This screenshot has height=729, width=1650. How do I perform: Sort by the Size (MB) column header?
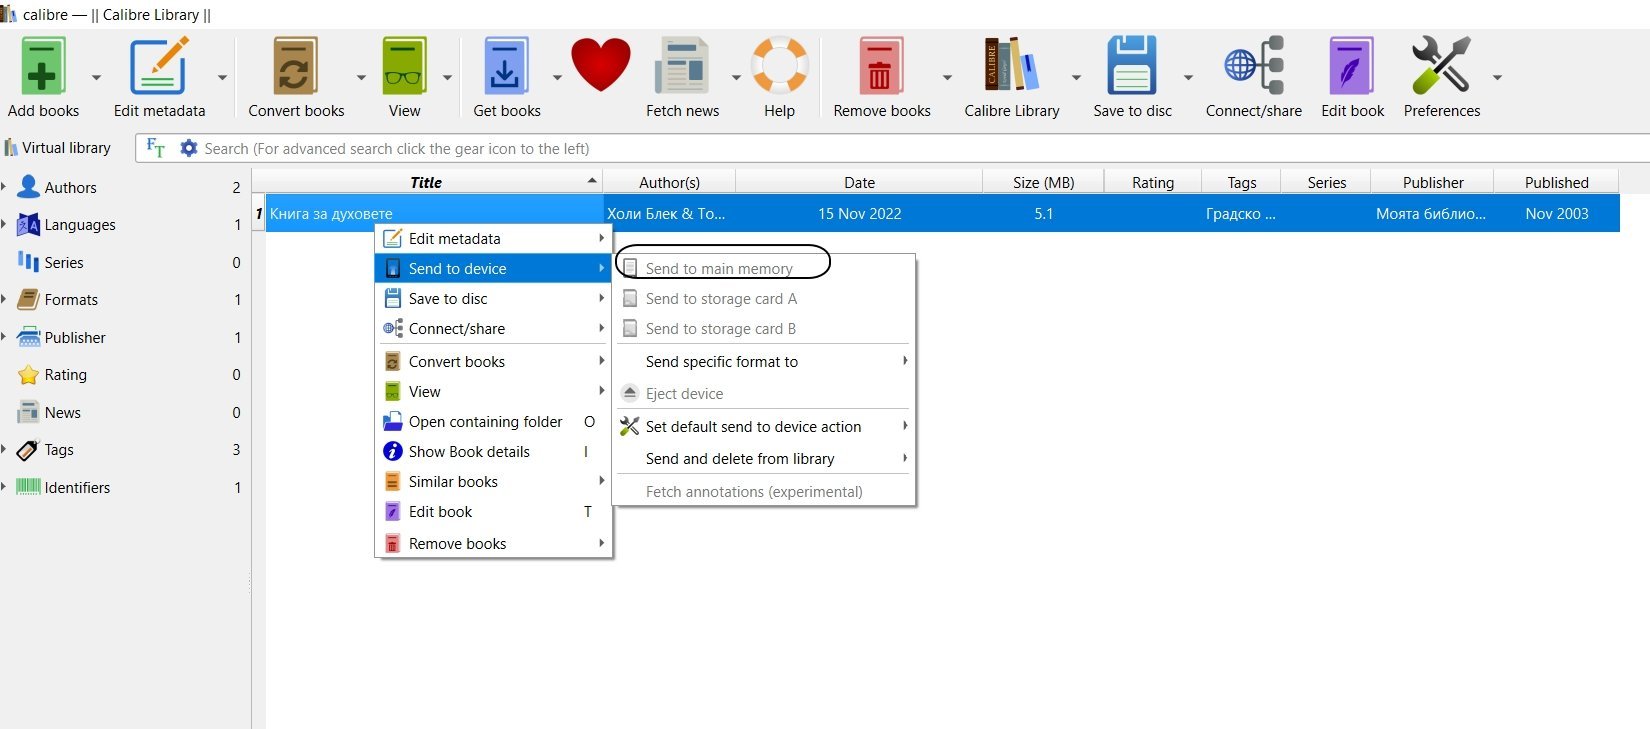tap(1043, 182)
